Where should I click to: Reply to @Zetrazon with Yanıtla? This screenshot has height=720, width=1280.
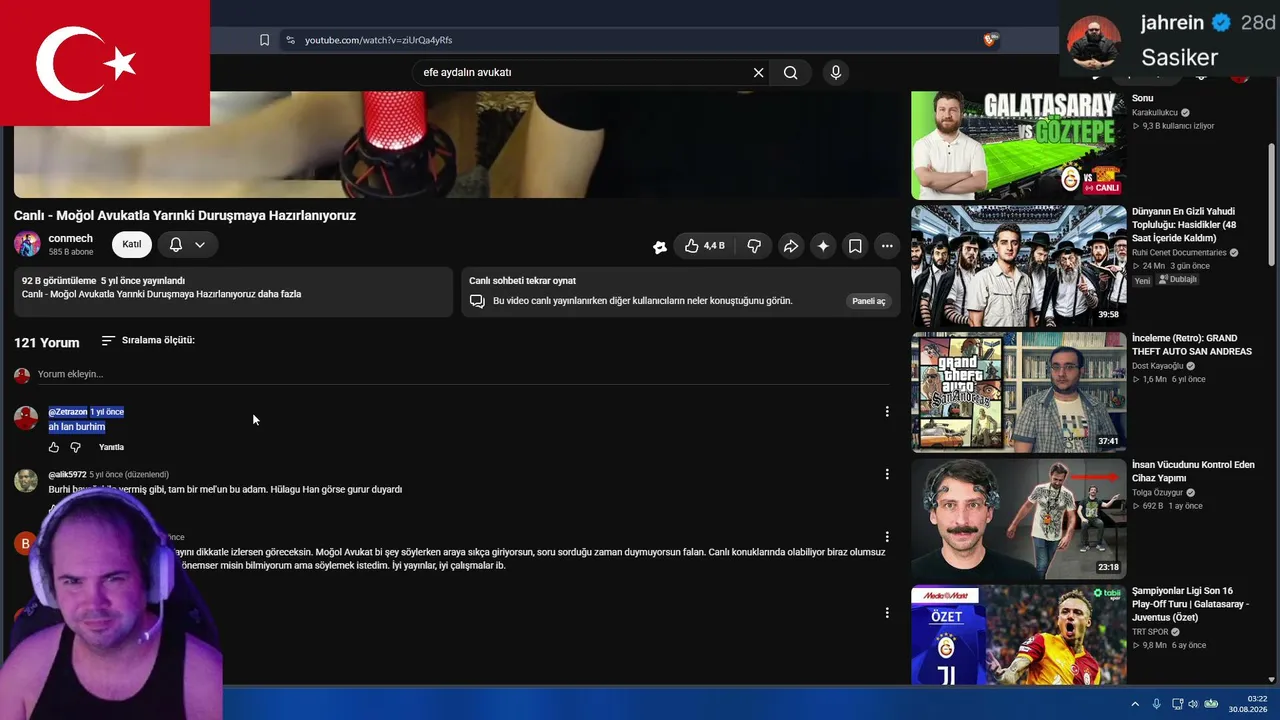111,447
